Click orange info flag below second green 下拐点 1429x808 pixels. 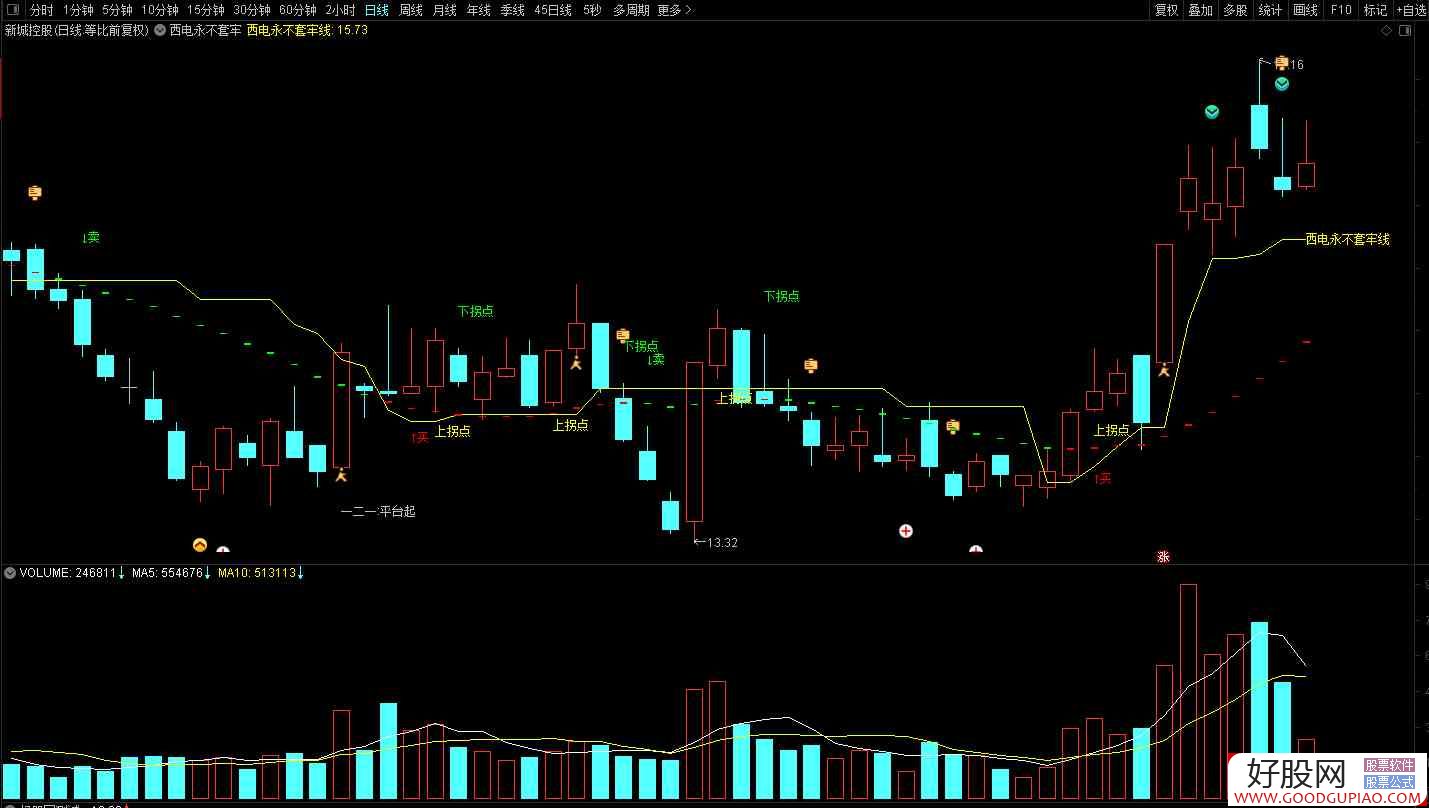coord(811,366)
